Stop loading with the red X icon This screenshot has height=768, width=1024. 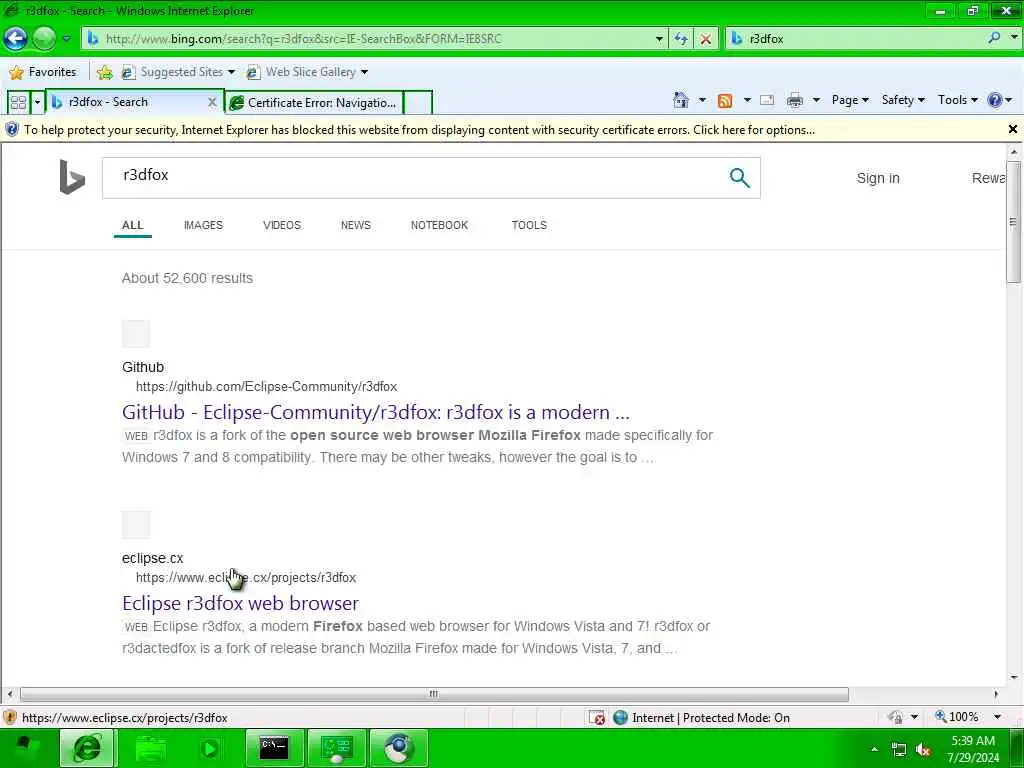[705, 39]
